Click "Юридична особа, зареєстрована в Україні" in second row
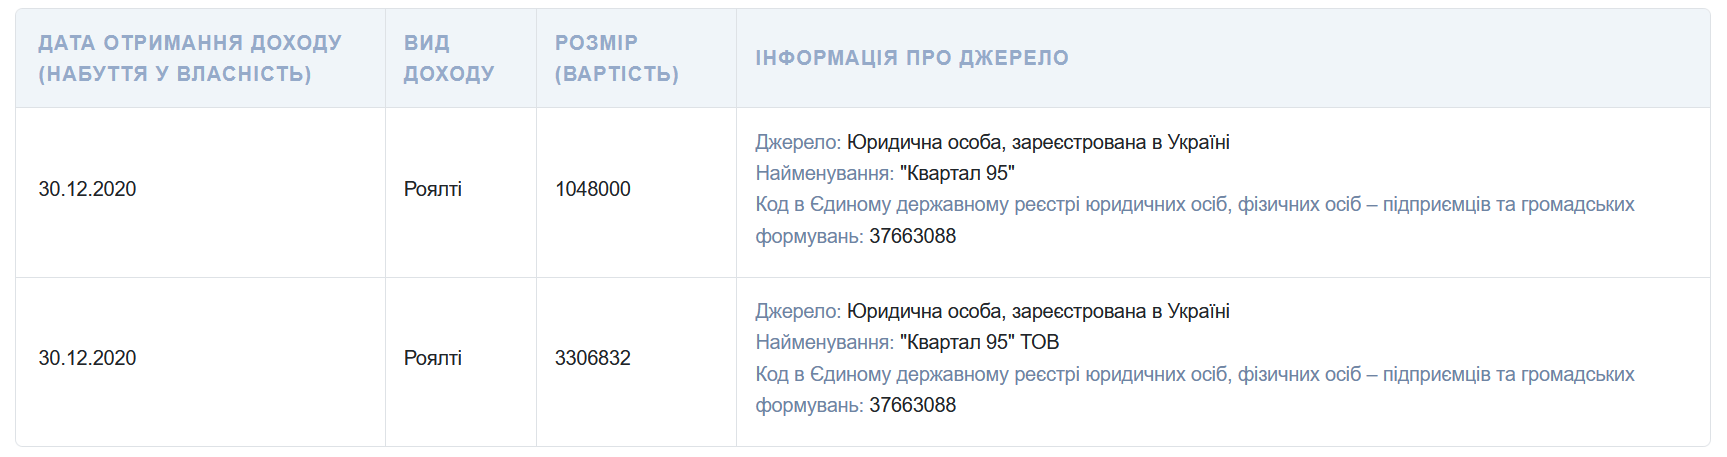 tap(1038, 311)
